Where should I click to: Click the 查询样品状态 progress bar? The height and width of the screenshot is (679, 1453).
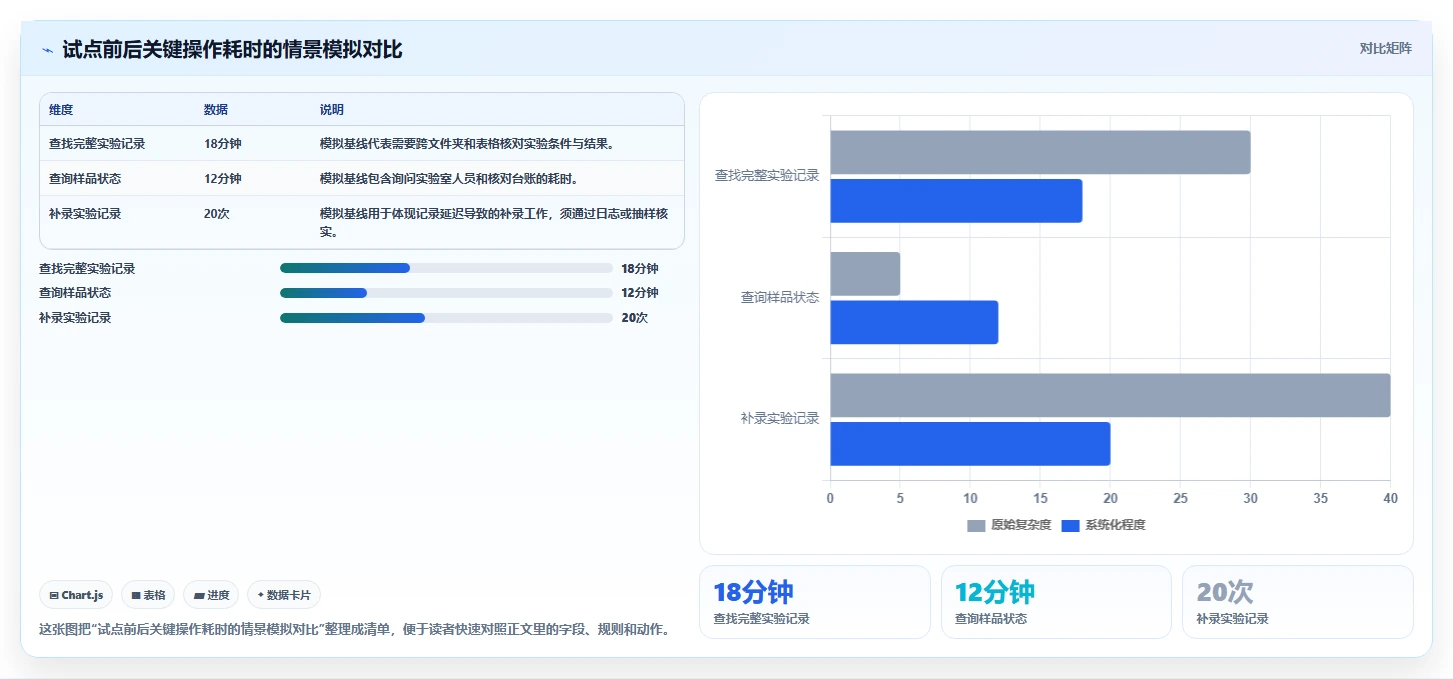point(446,293)
